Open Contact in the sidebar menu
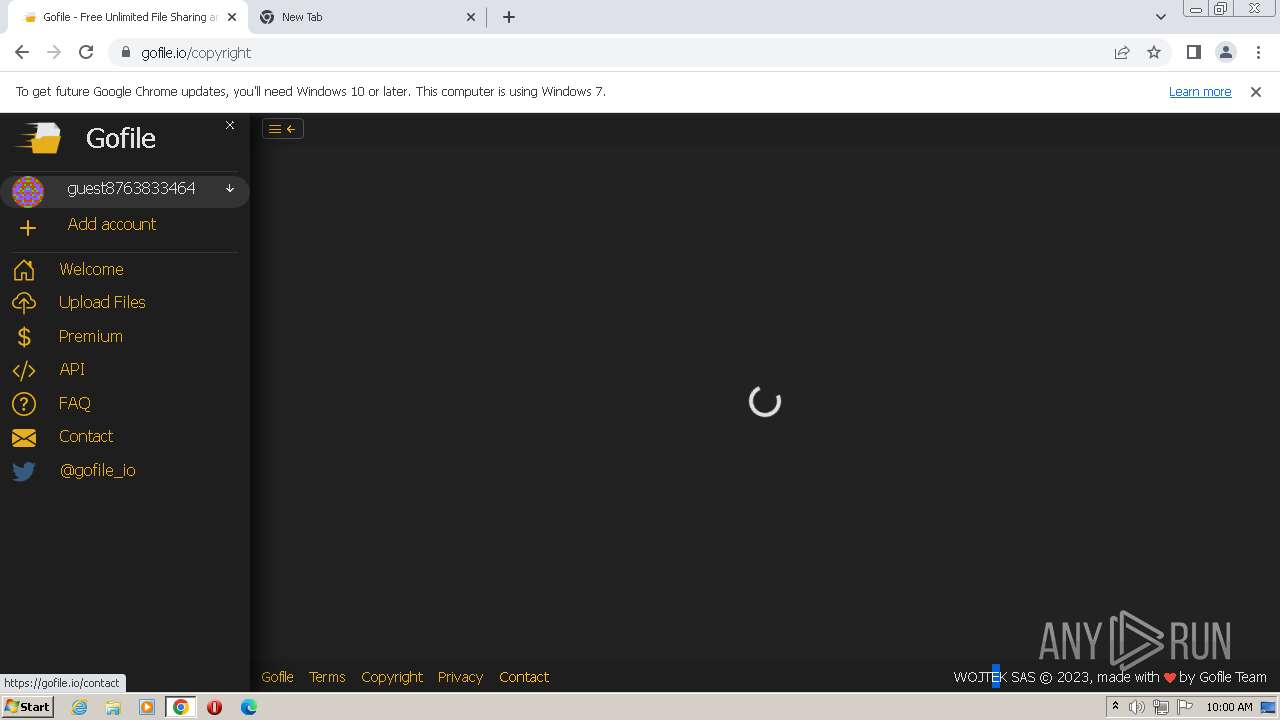The height and width of the screenshot is (720, 1280). 86,436
